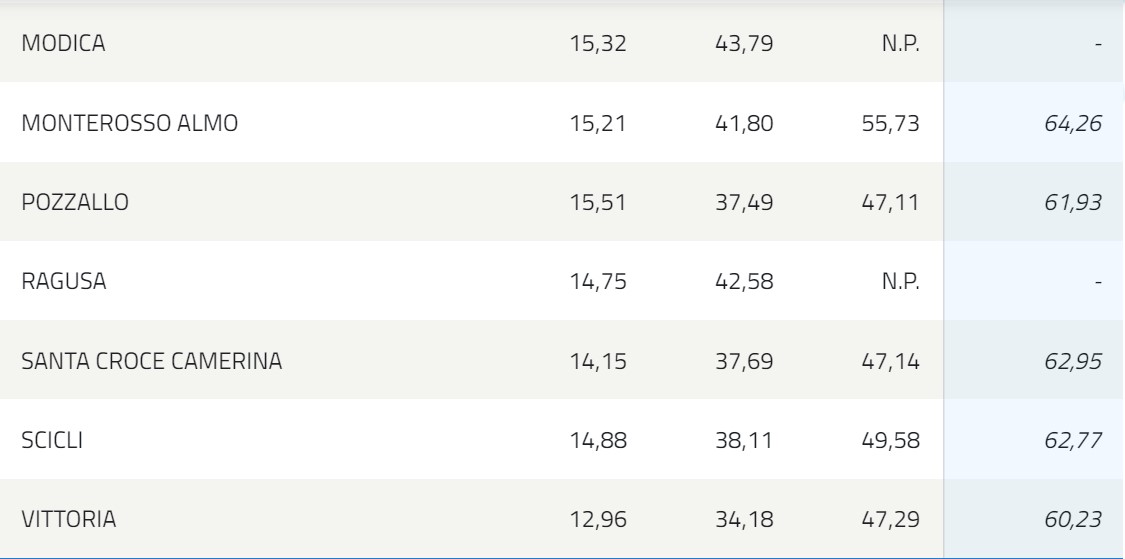Click Santa Croce Camerina's 62,95 value

tap(1073, 361)
